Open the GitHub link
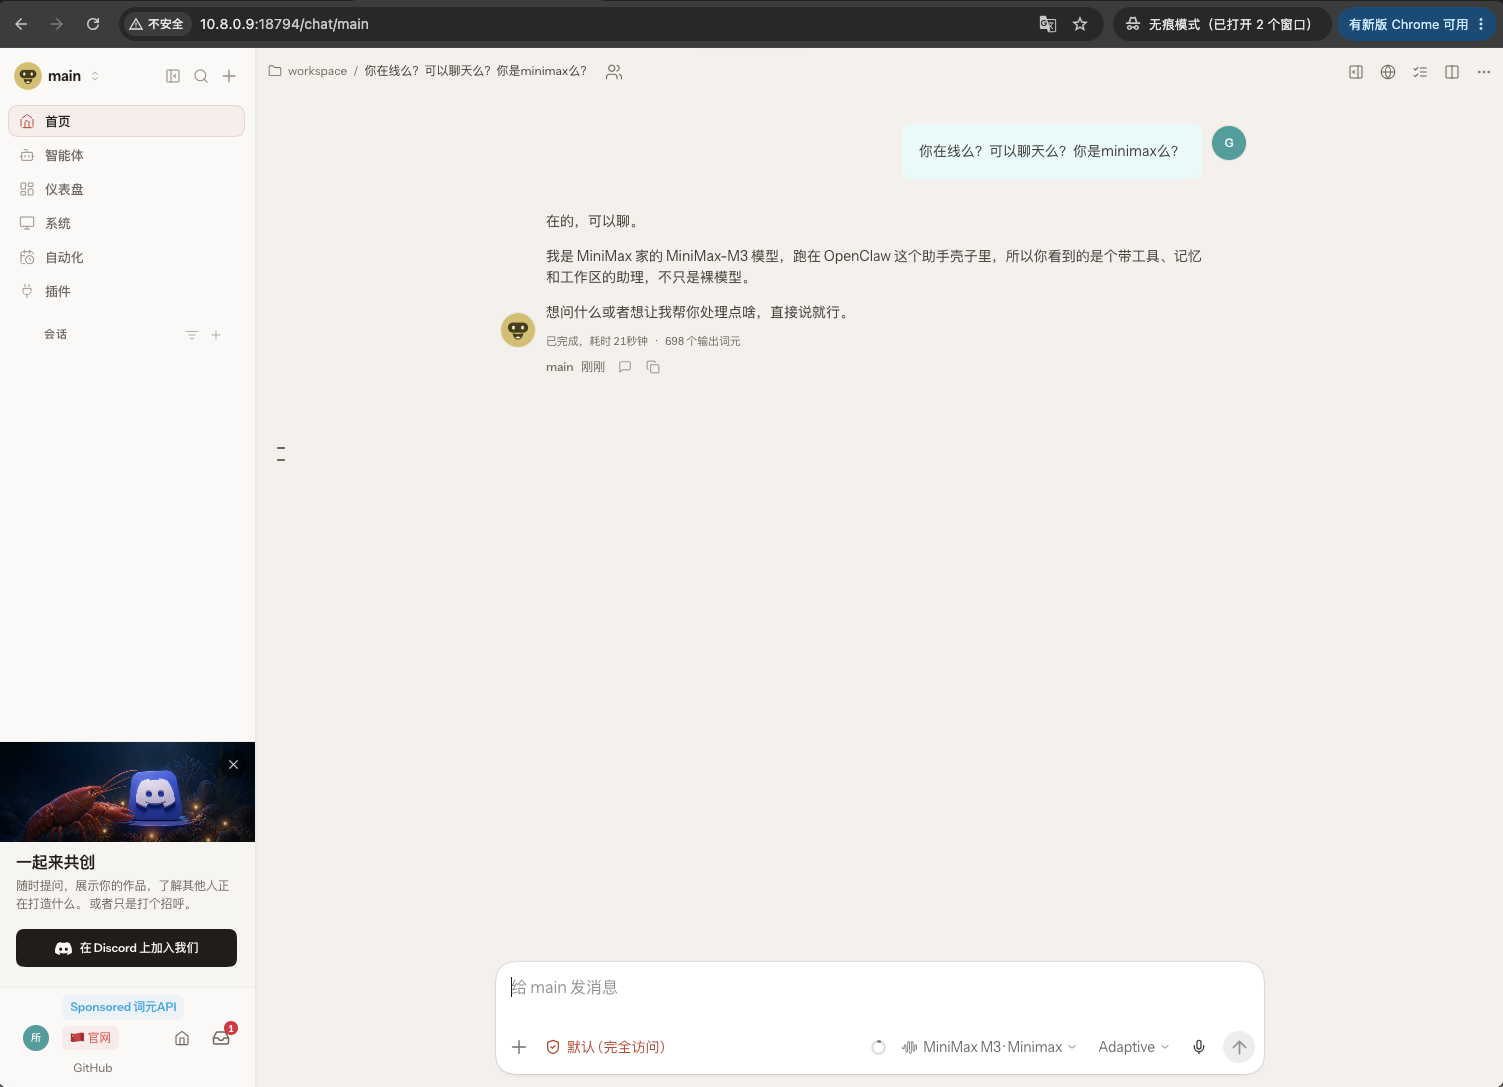This screenshot has height=1087, width=1503. coord(93,1068)
